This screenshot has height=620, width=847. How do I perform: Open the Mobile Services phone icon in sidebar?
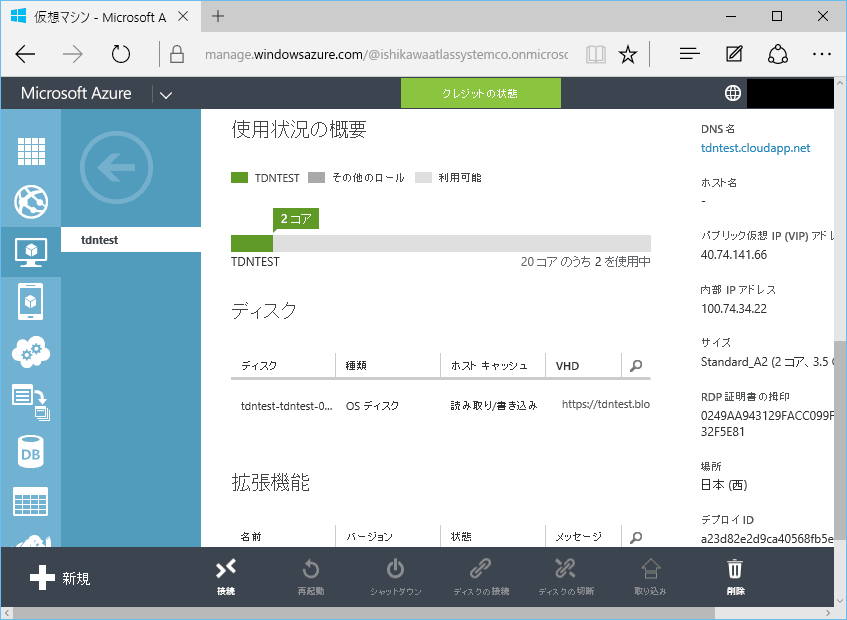31,301
